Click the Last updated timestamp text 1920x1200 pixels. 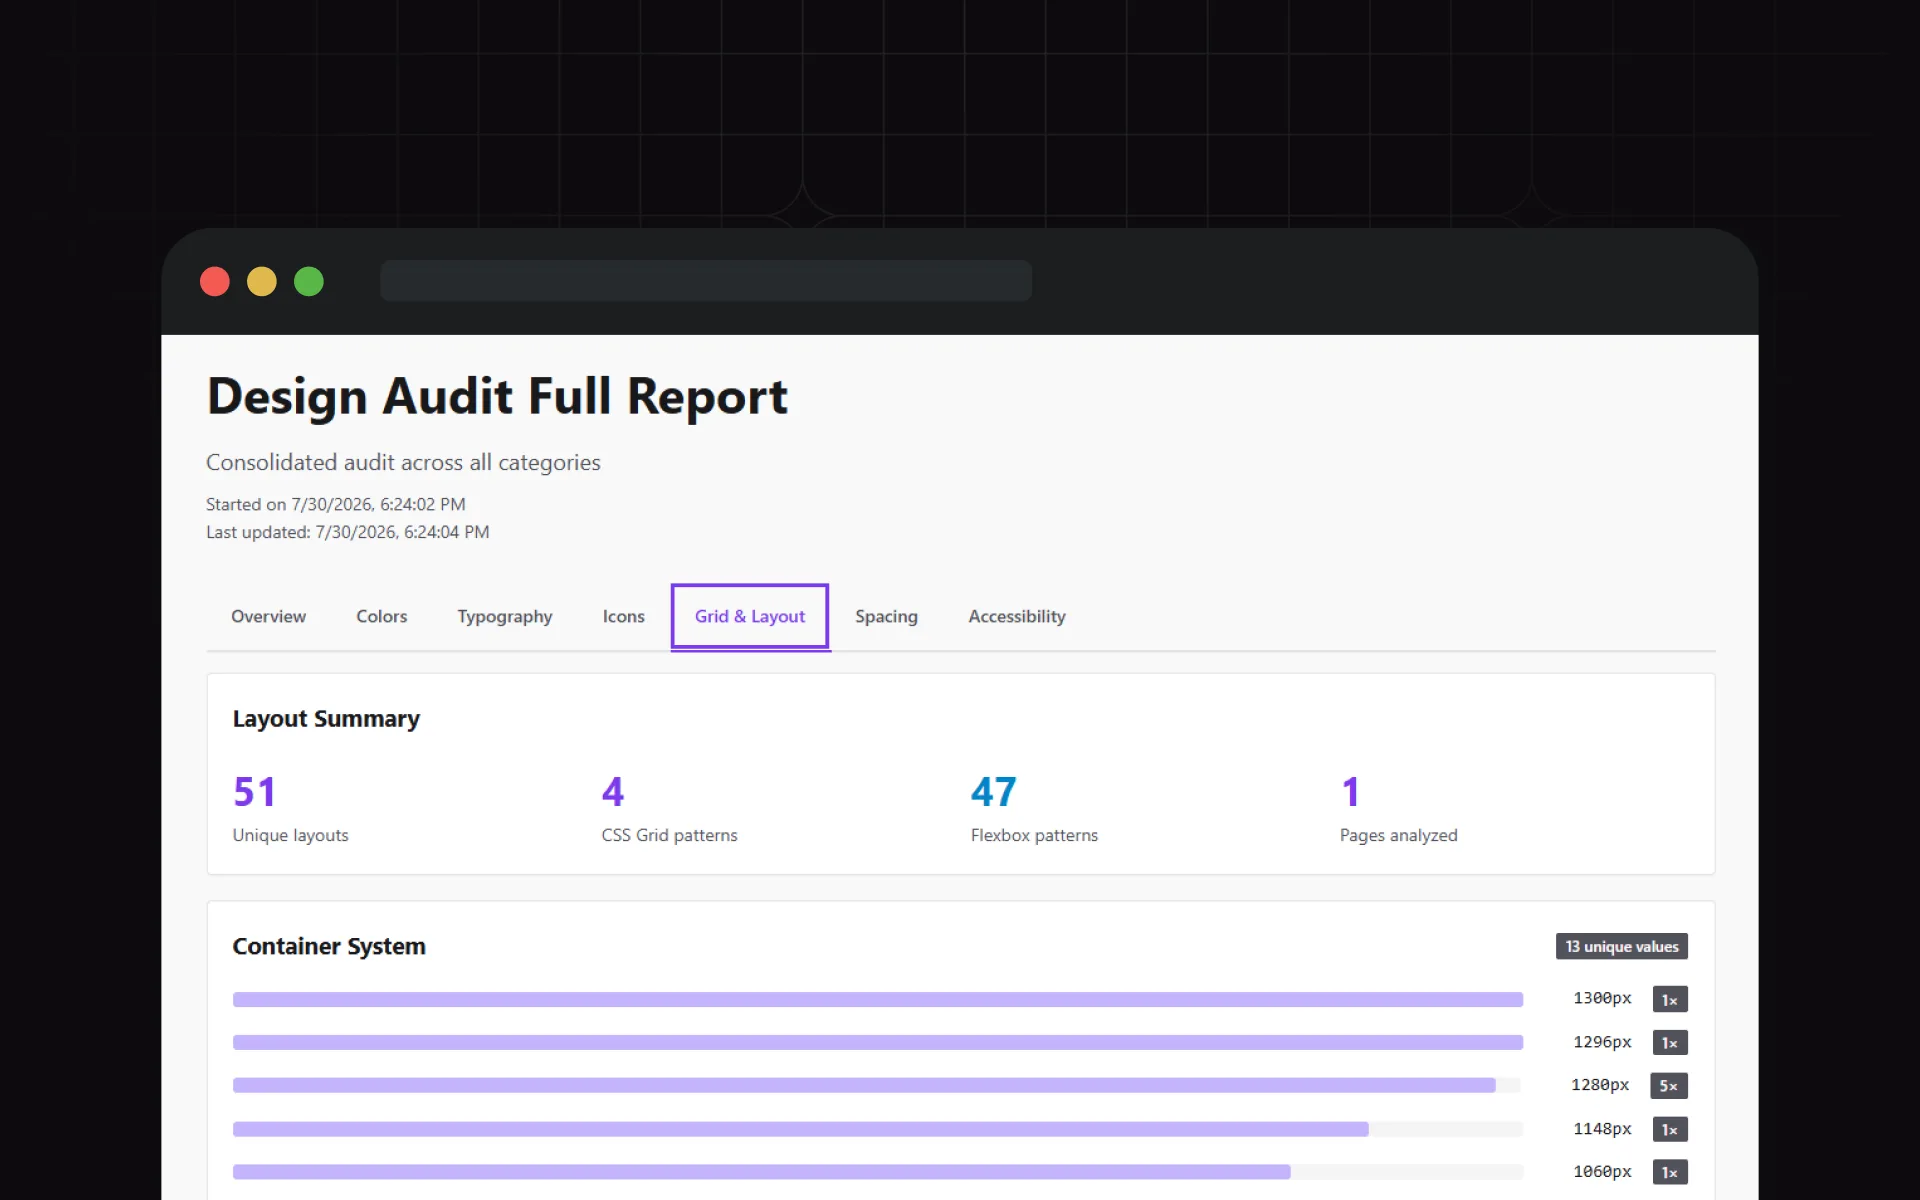click(347, 532)
